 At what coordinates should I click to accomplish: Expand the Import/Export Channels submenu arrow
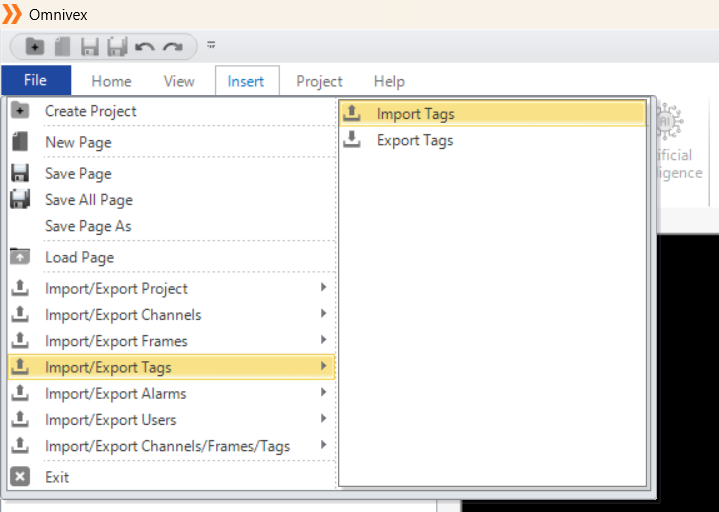pos(323,314)
